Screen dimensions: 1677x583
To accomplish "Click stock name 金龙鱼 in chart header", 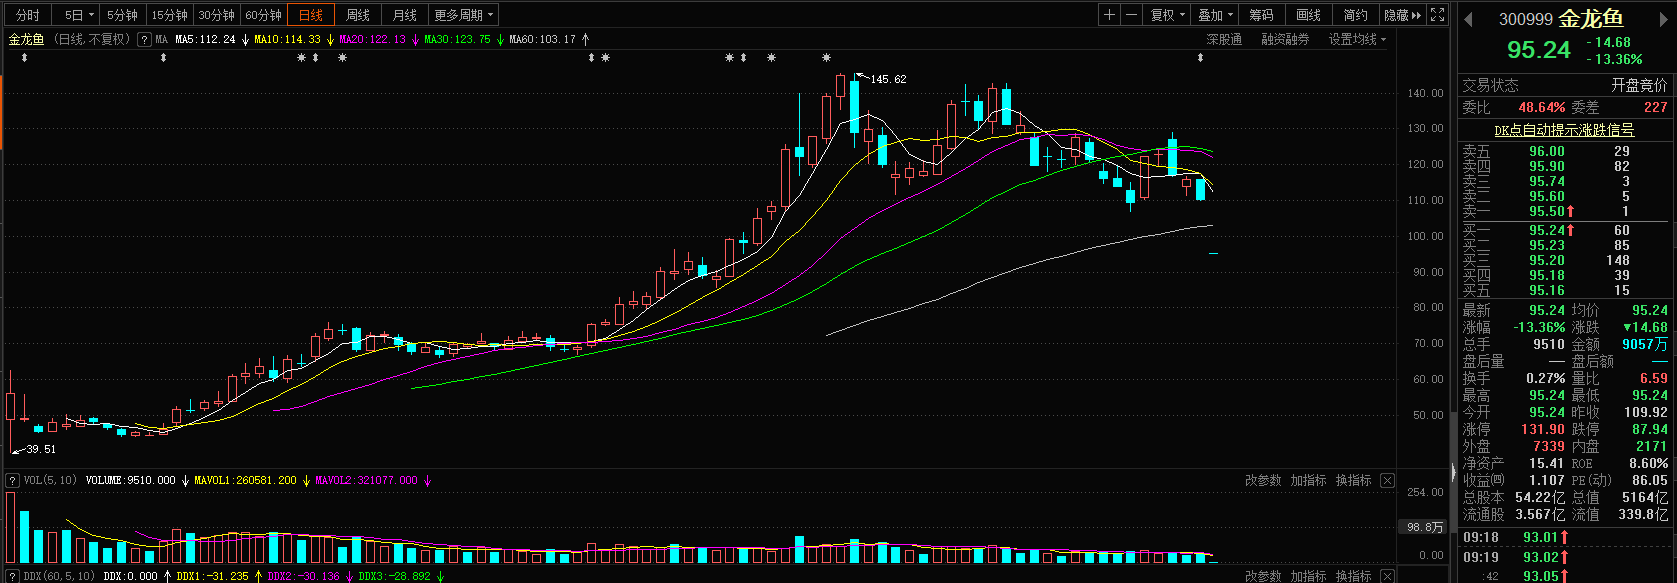I will pyautogui.click(x=27, y=39).
